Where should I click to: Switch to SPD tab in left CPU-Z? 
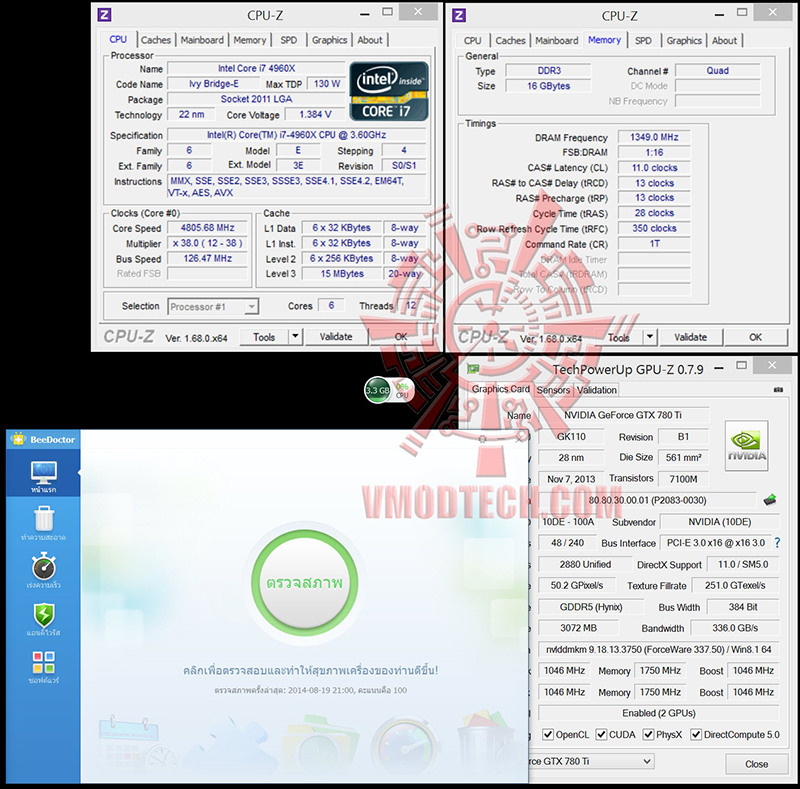(288, 40)
